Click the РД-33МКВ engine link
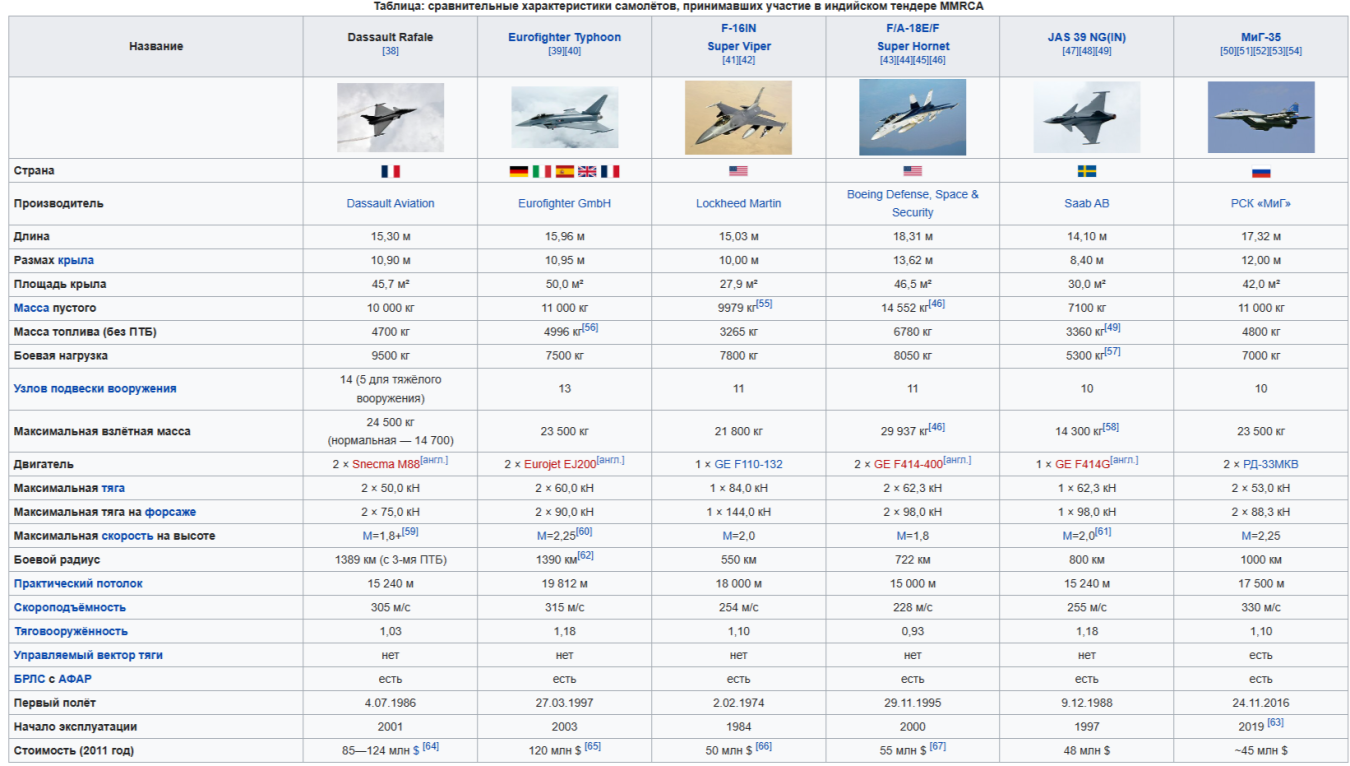The image size is (1350, 766). pos(1270,464)
